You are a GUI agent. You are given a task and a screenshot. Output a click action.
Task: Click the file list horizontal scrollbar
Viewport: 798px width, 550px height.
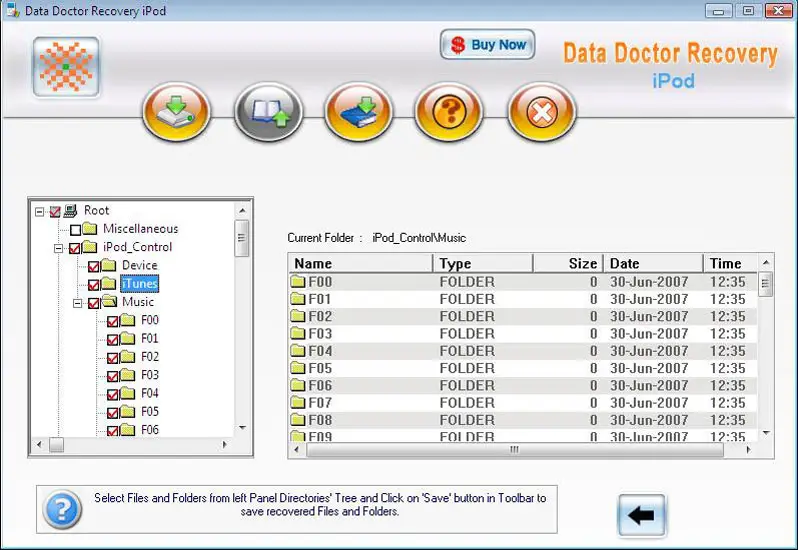[x=515, y=450]
